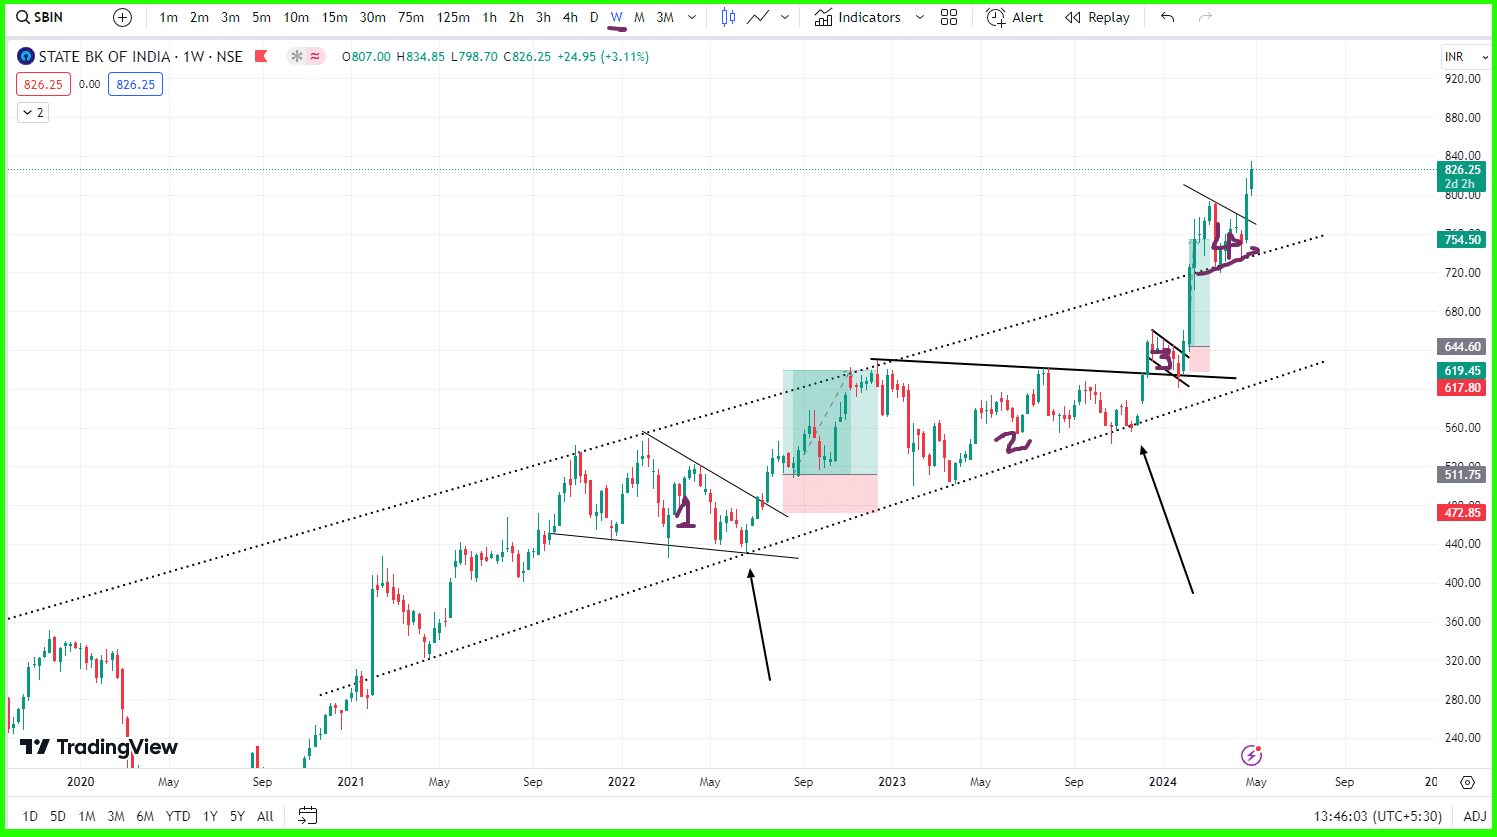This screenshot has width=1497, height=837.
Task: Toggle ADJ adjusted data
Action: pyautogui.click(x=1475, y=816)
